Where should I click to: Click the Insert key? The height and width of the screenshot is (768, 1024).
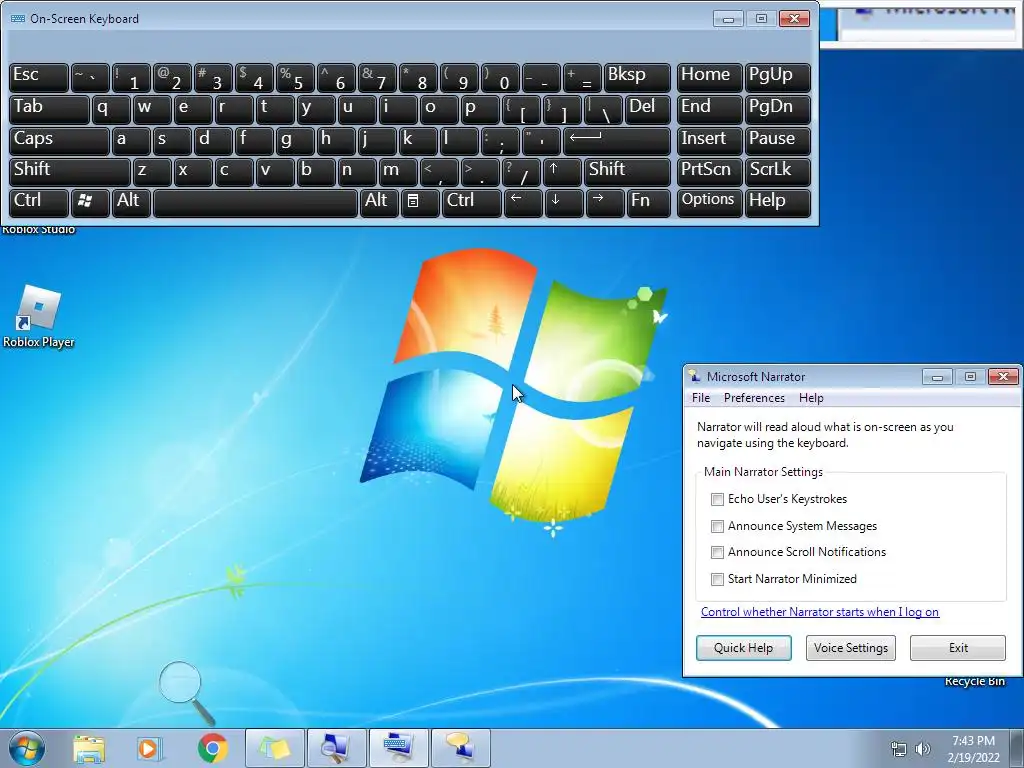(709, 141)
